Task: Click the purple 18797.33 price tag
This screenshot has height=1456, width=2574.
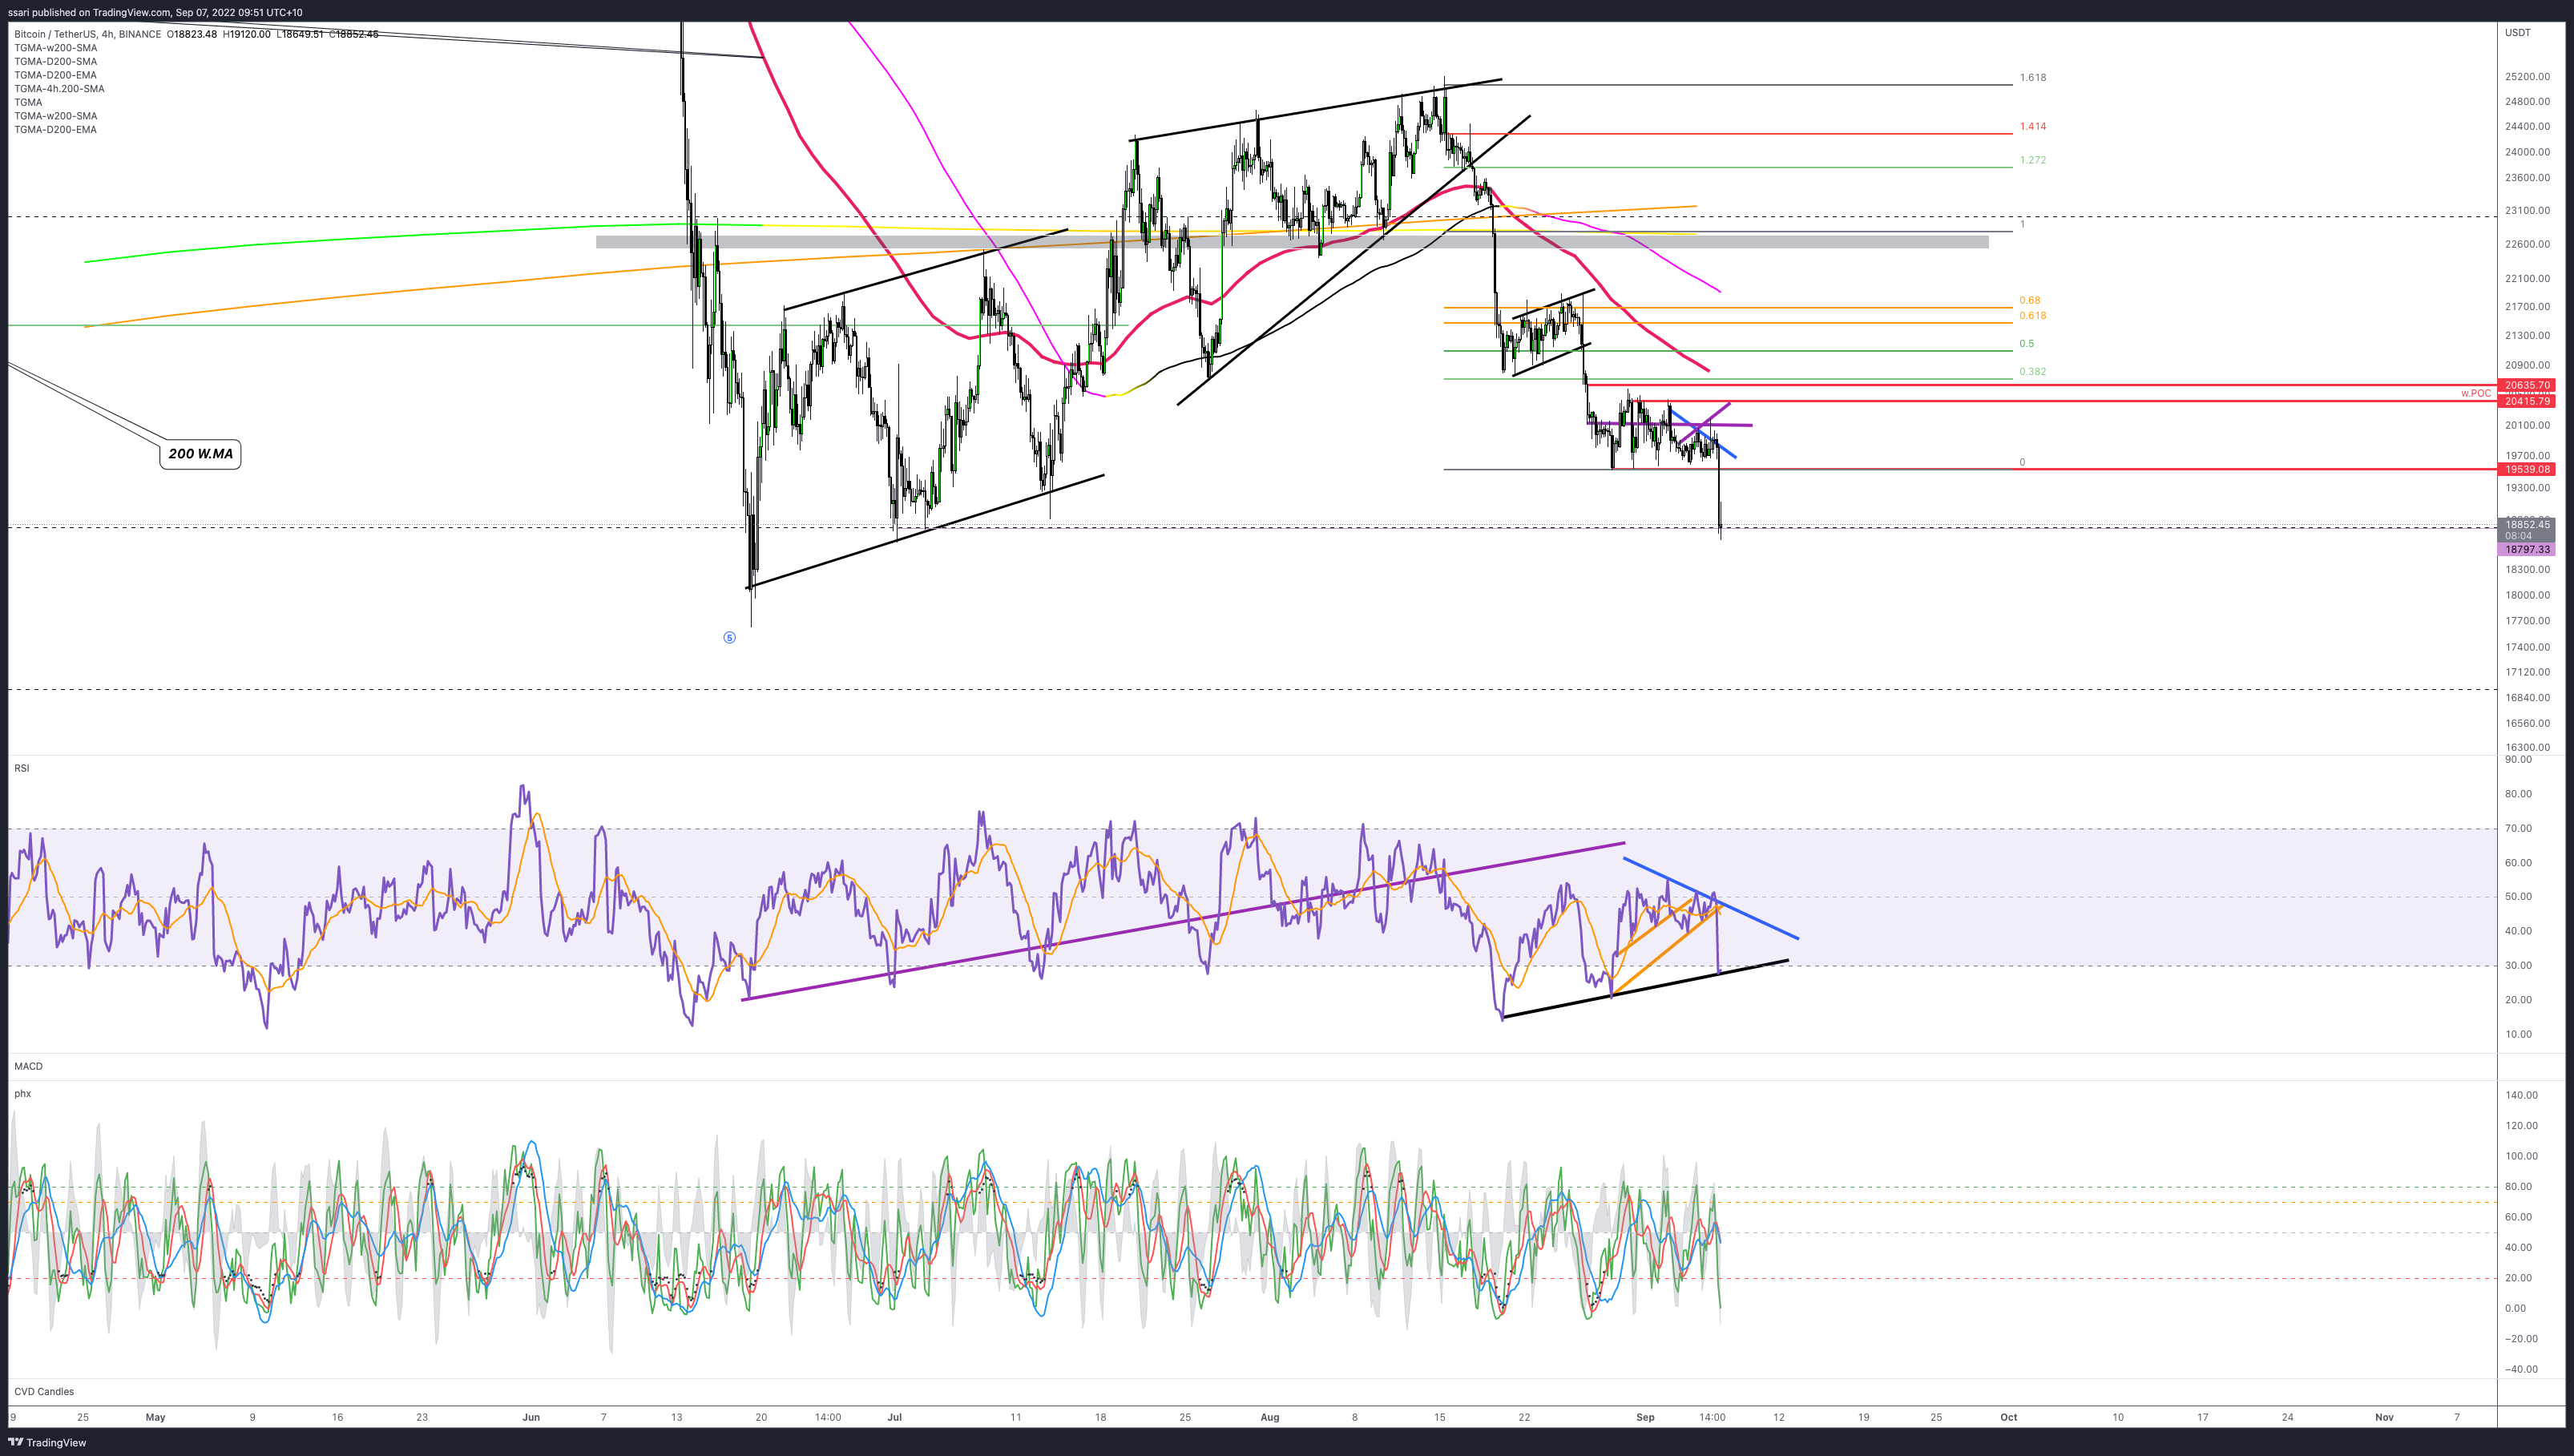Action: coord(2527,550)
